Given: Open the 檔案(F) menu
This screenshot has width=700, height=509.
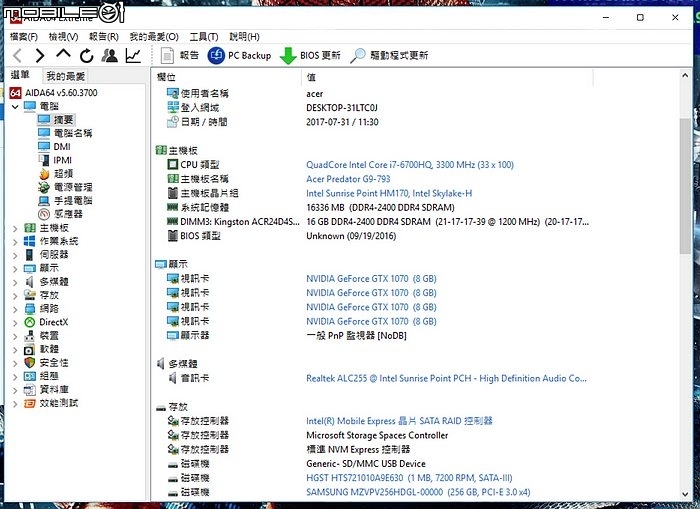Looking at the screenshot, I should 24,37.
